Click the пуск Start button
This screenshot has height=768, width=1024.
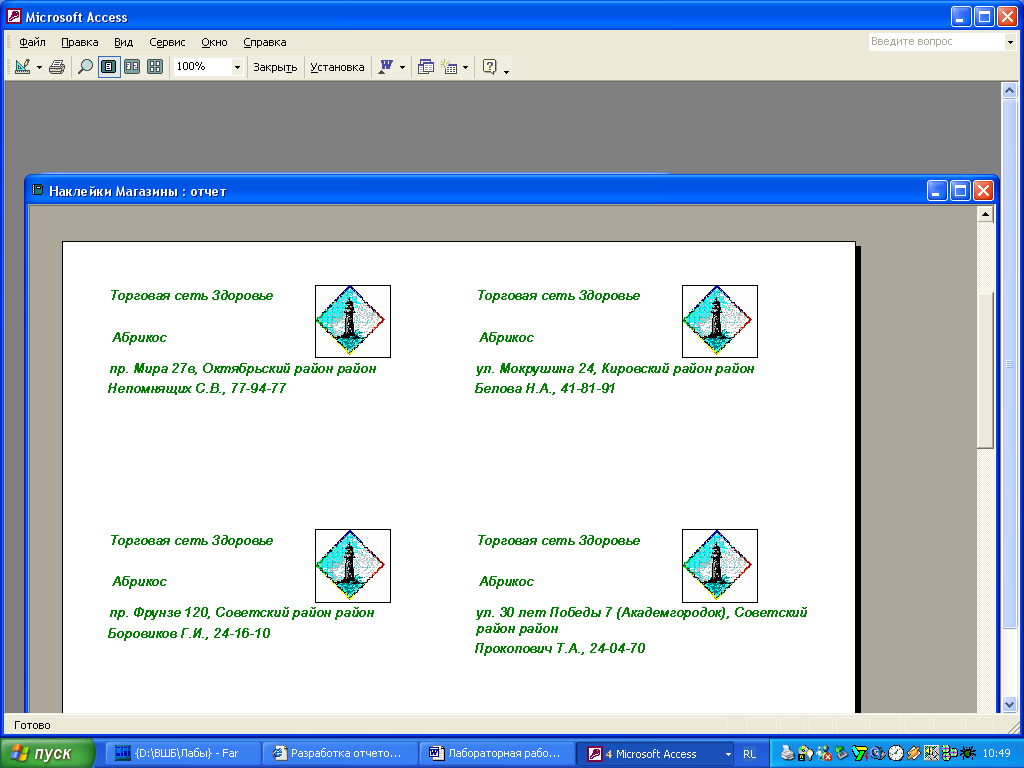(48, 754)
